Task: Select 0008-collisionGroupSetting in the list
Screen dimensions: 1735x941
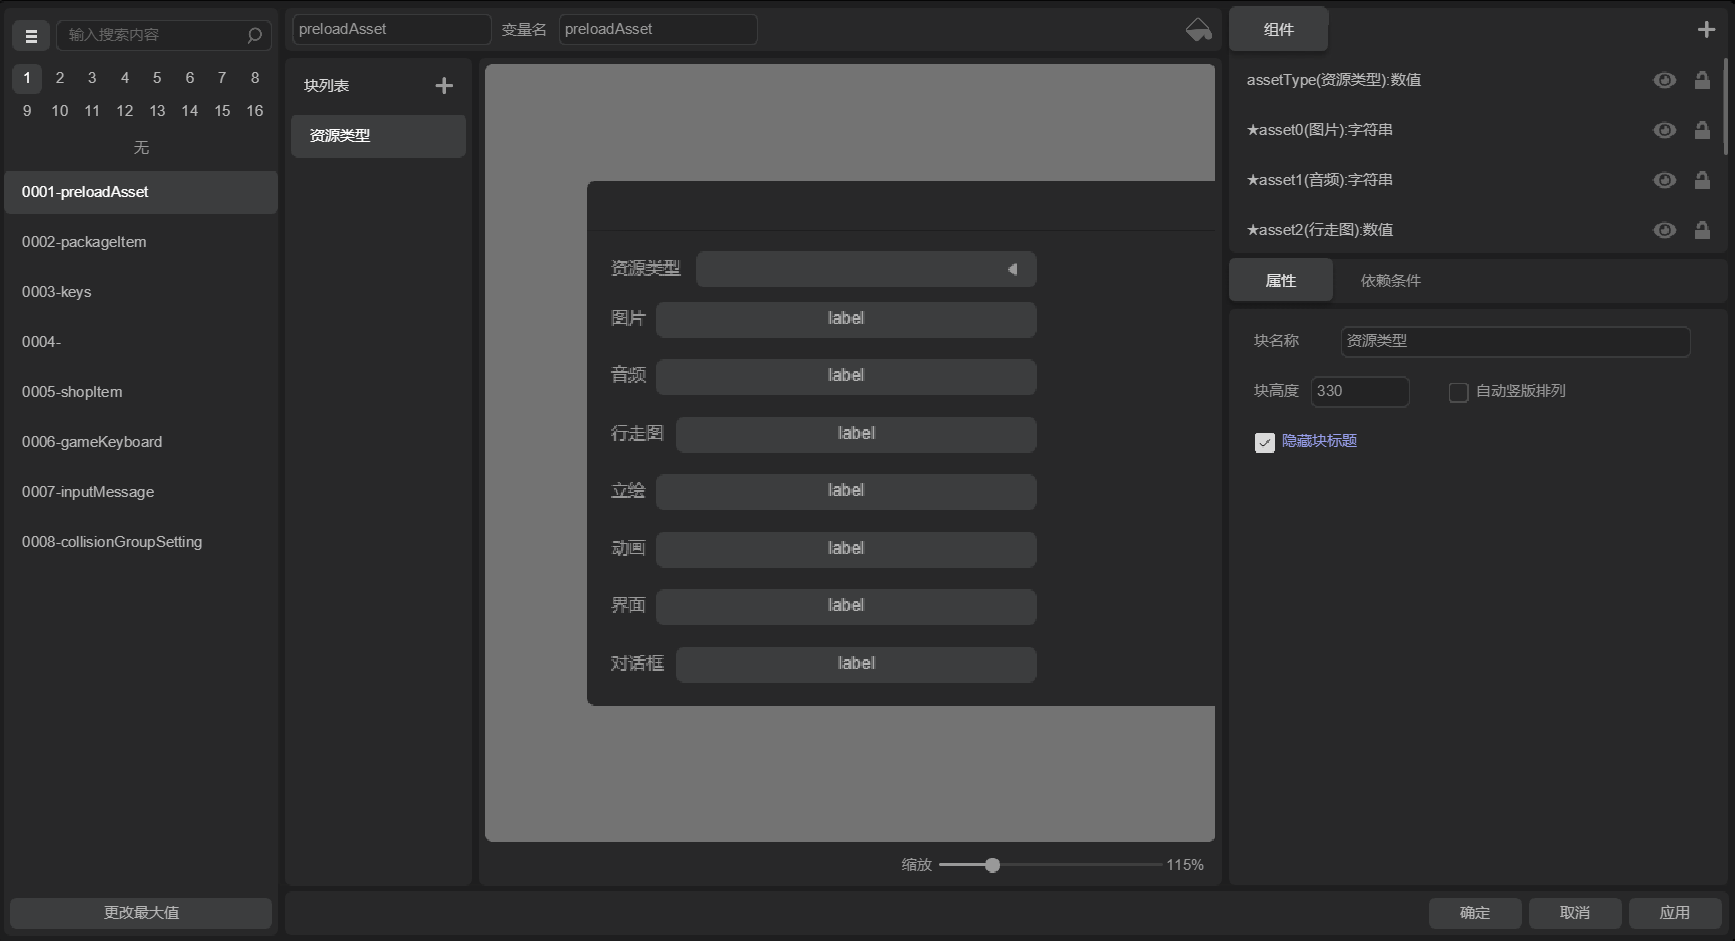Action: [141, 542]
